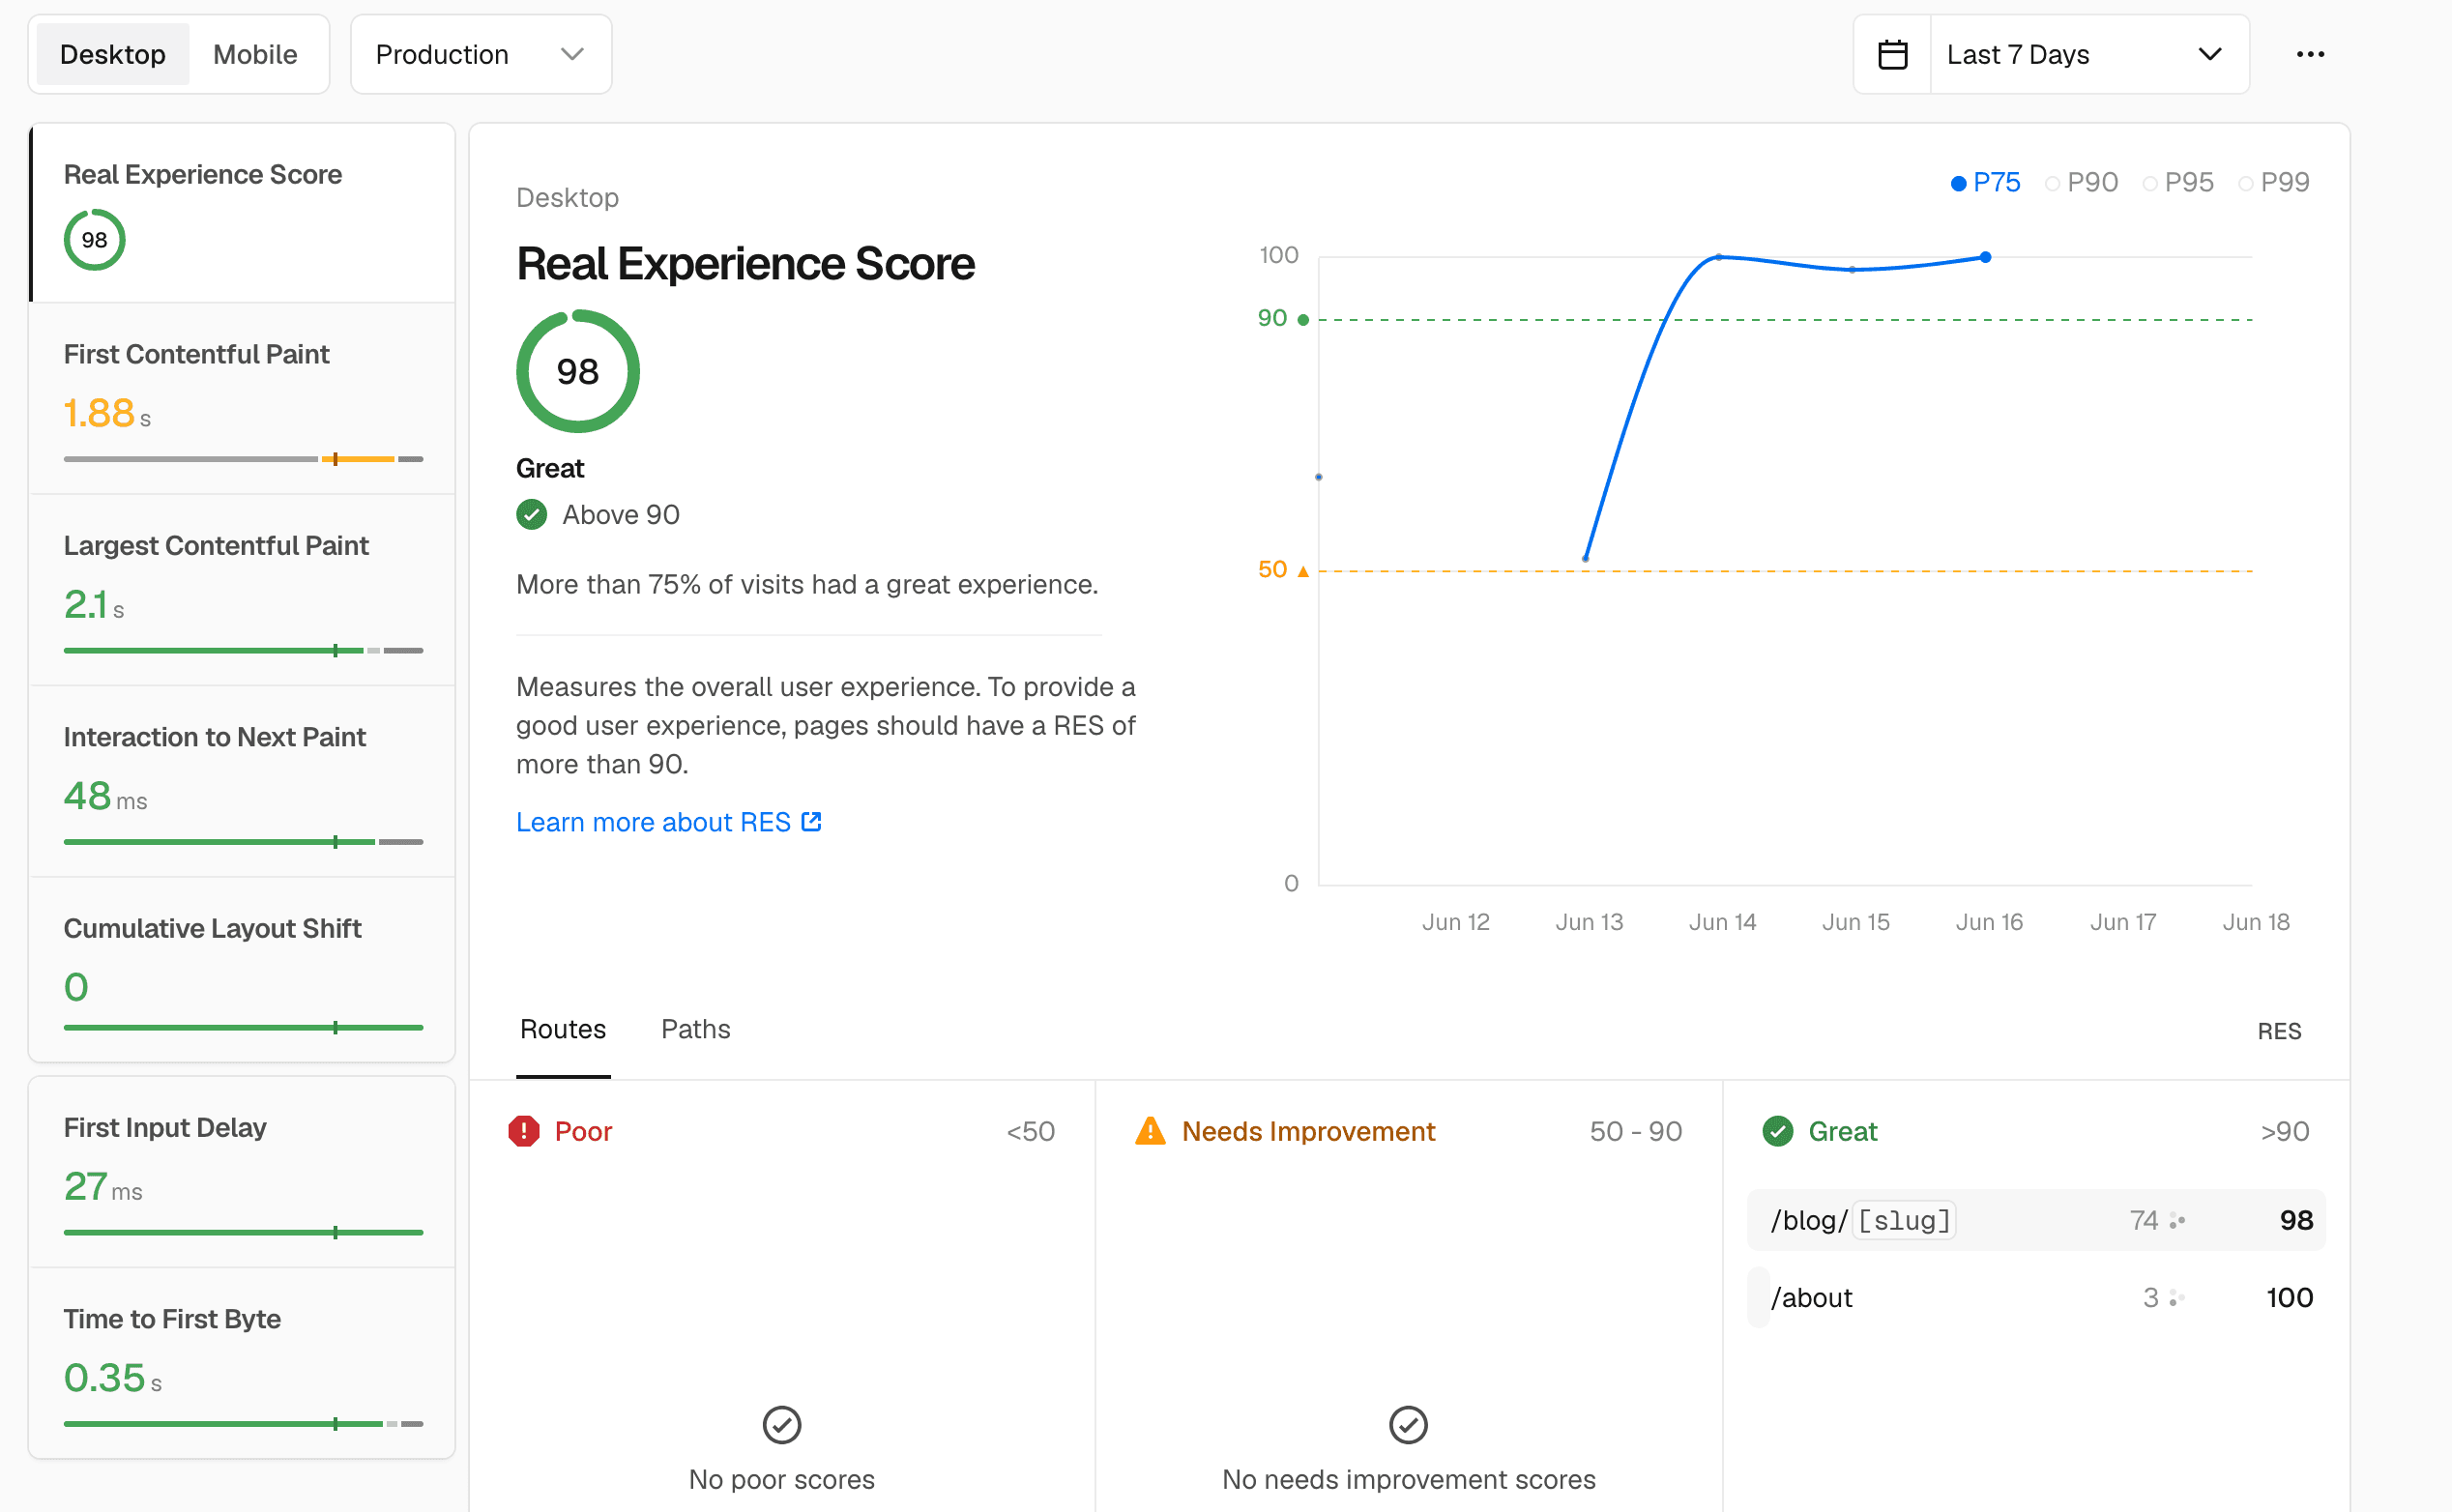
Task: Click the /blog/[slug] route score 98
Action: [2296, 1220]
